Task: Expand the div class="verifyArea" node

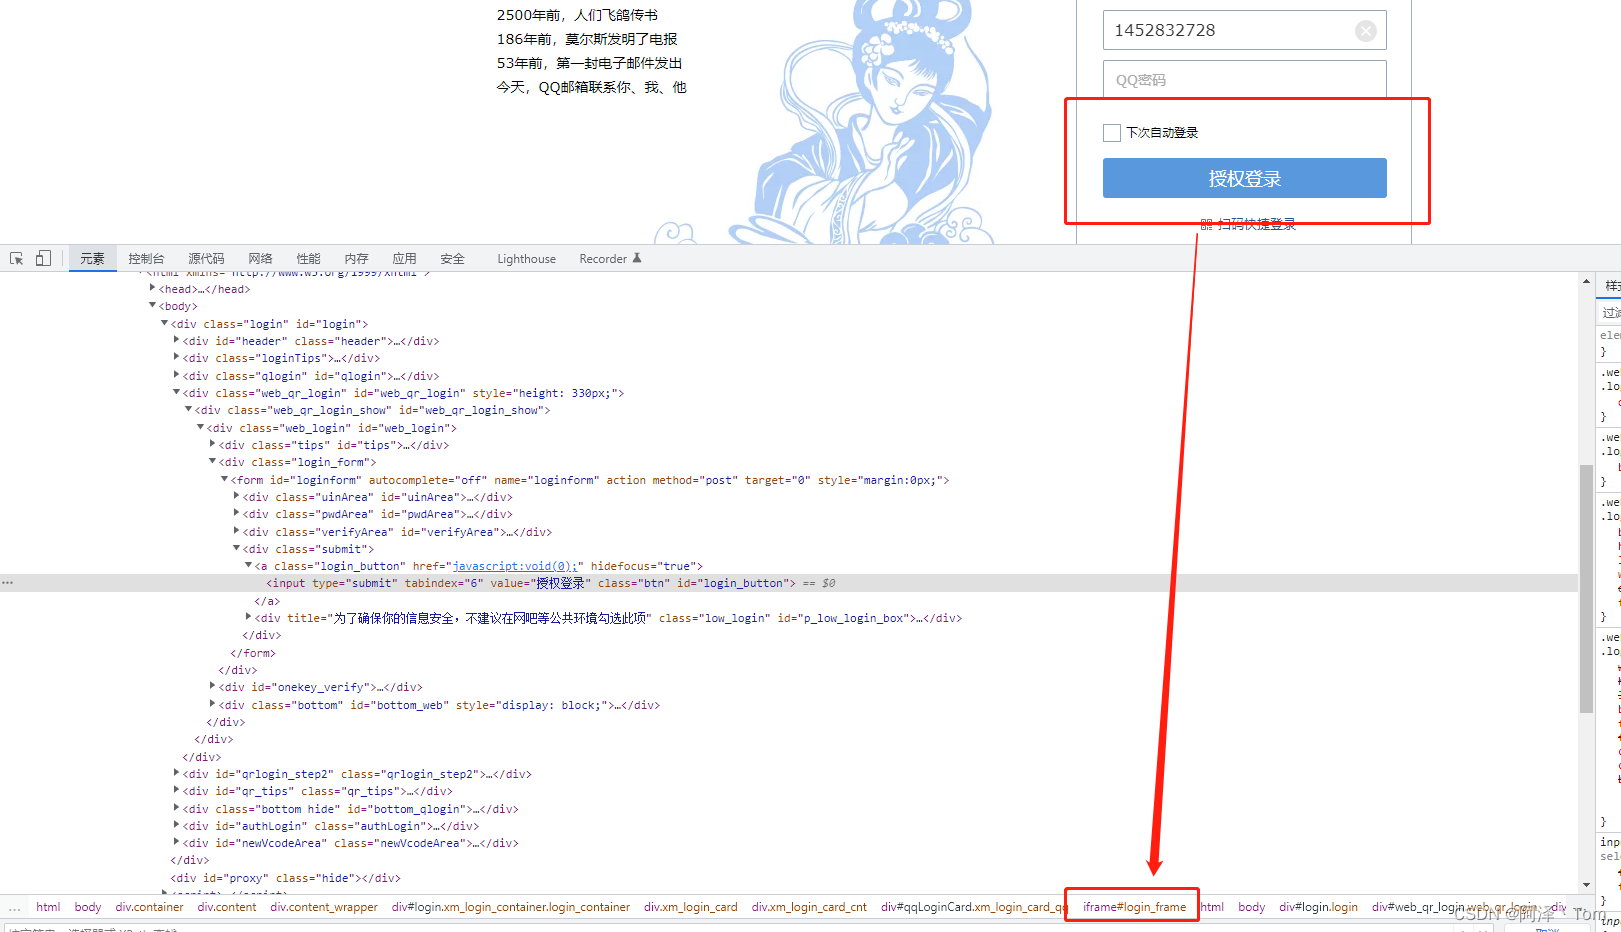Action: click(x=236, y=531)
